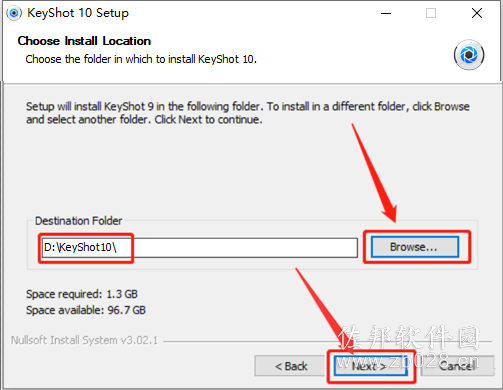Click the "Setup will install KeyShot 9" instruction text
503x390 pixels.
pos(248,113)
